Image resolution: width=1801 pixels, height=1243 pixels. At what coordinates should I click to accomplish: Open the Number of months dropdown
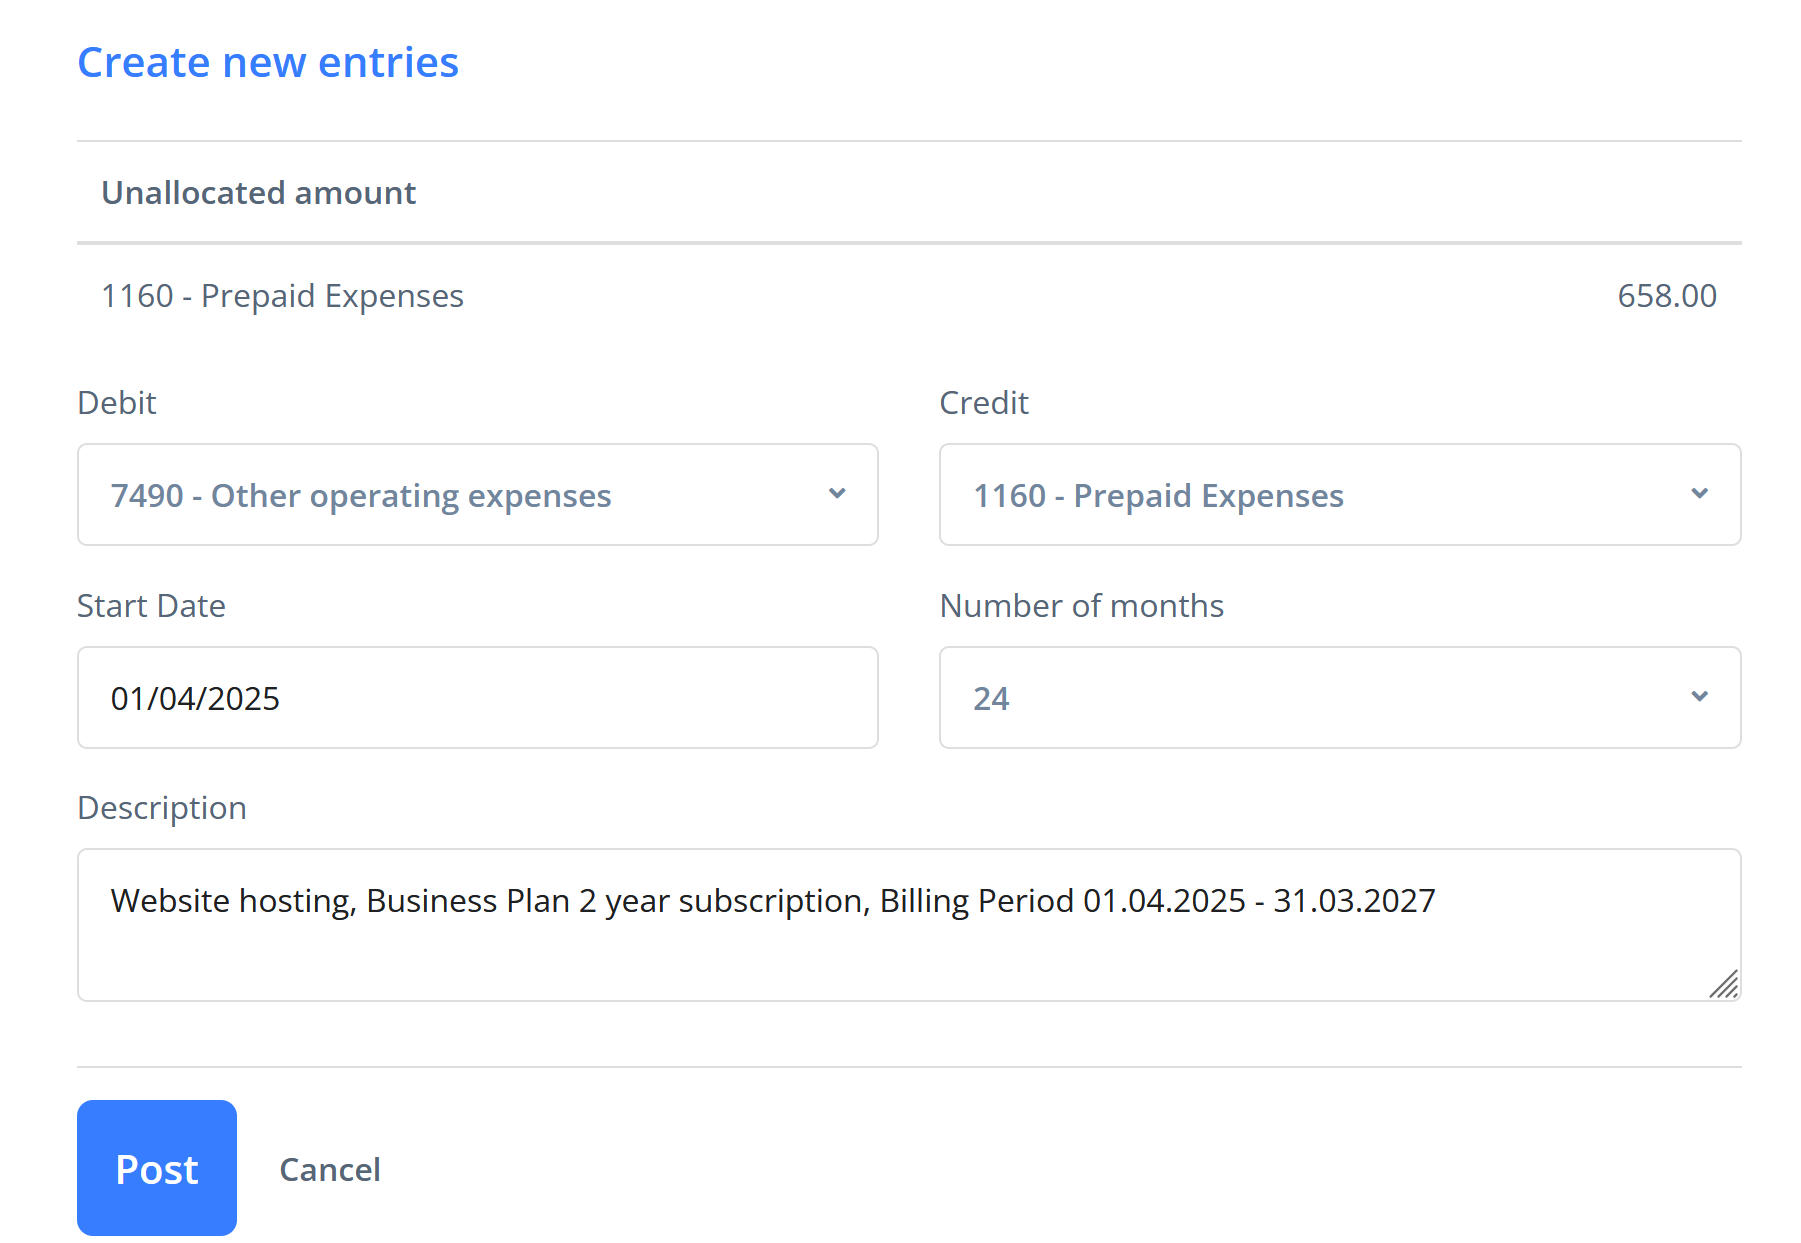pos(1340,698)
